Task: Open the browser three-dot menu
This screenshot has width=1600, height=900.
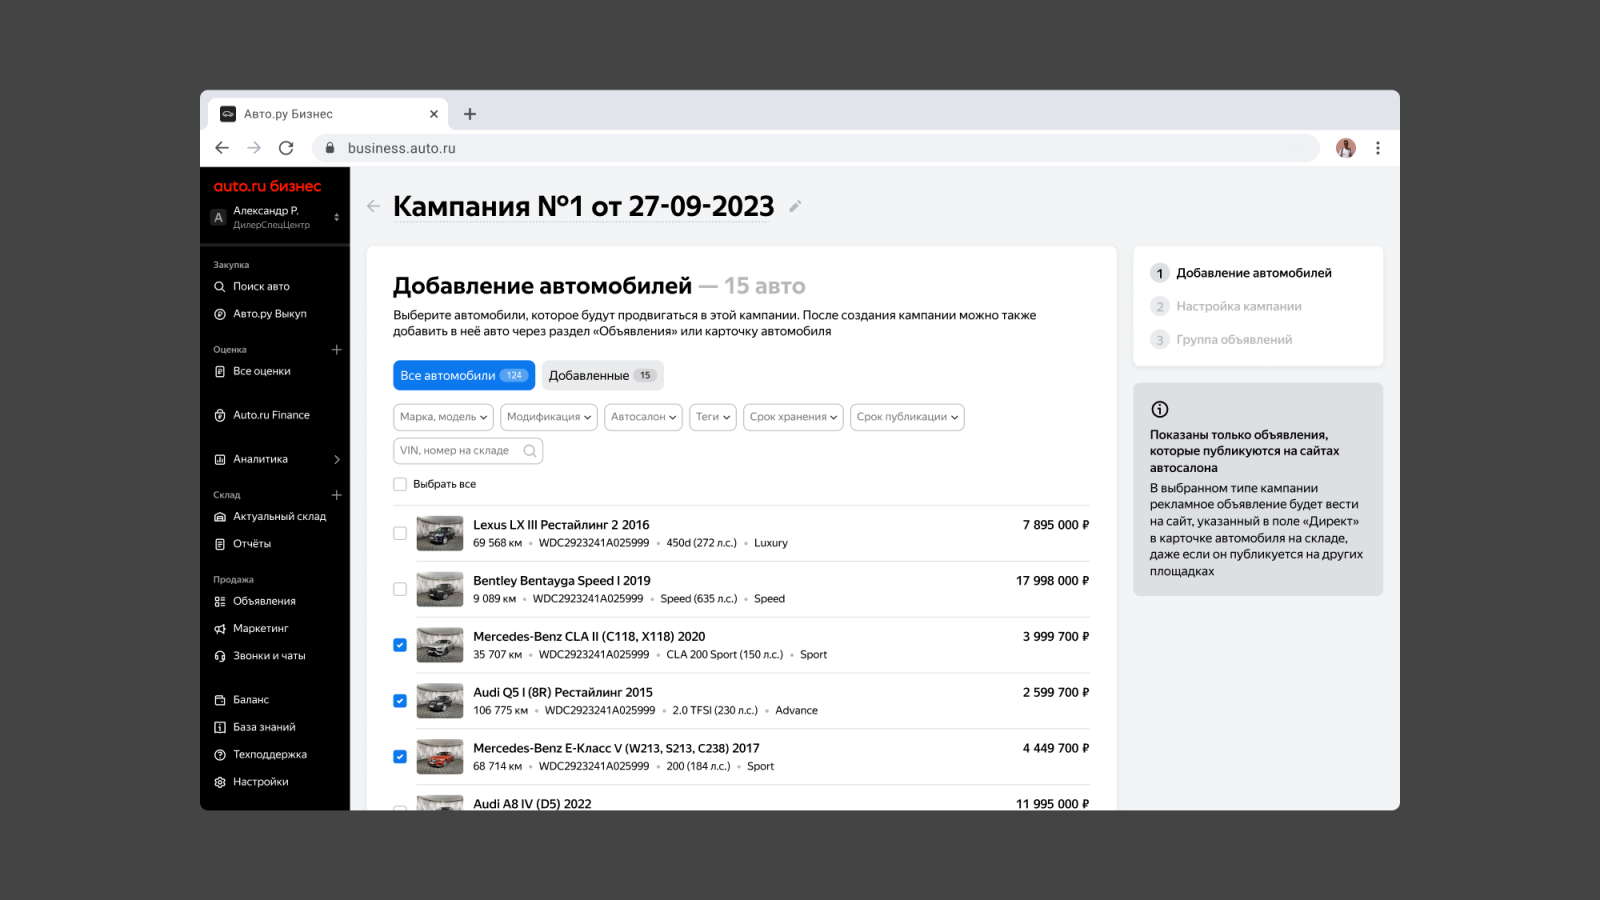Action: 1378,148
